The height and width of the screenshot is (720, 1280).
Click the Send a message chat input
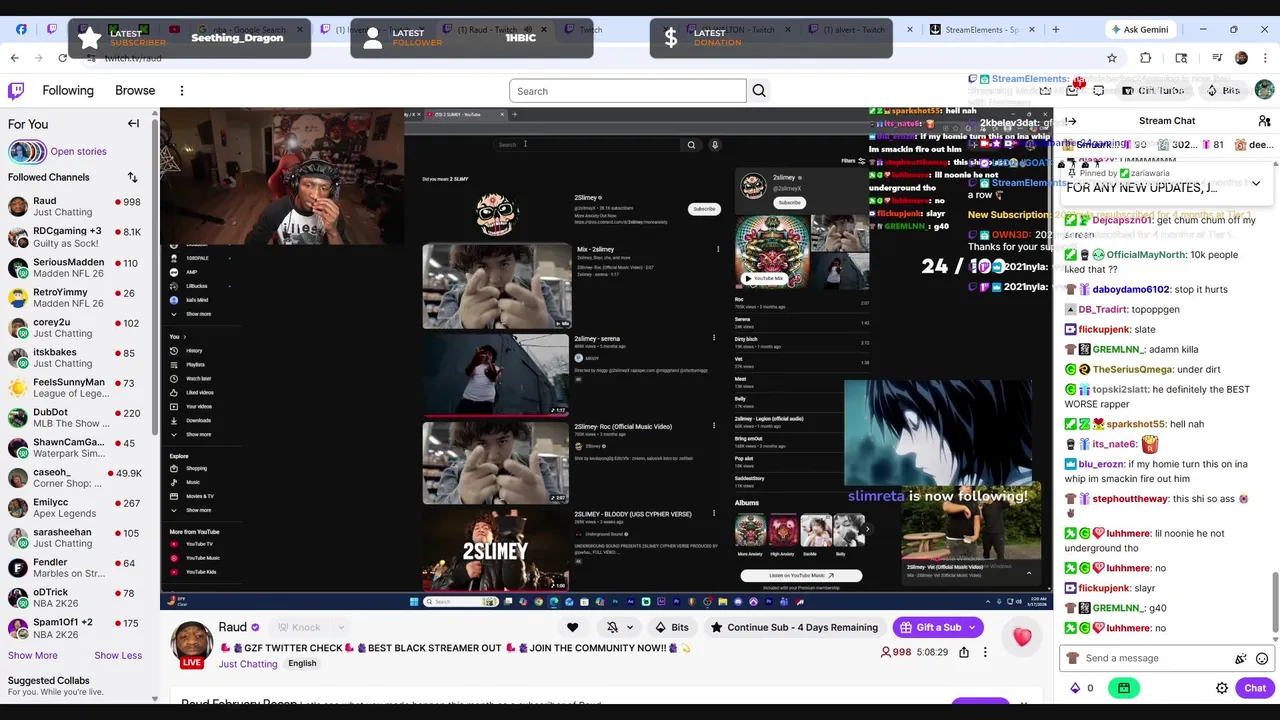coord(1150,658)
